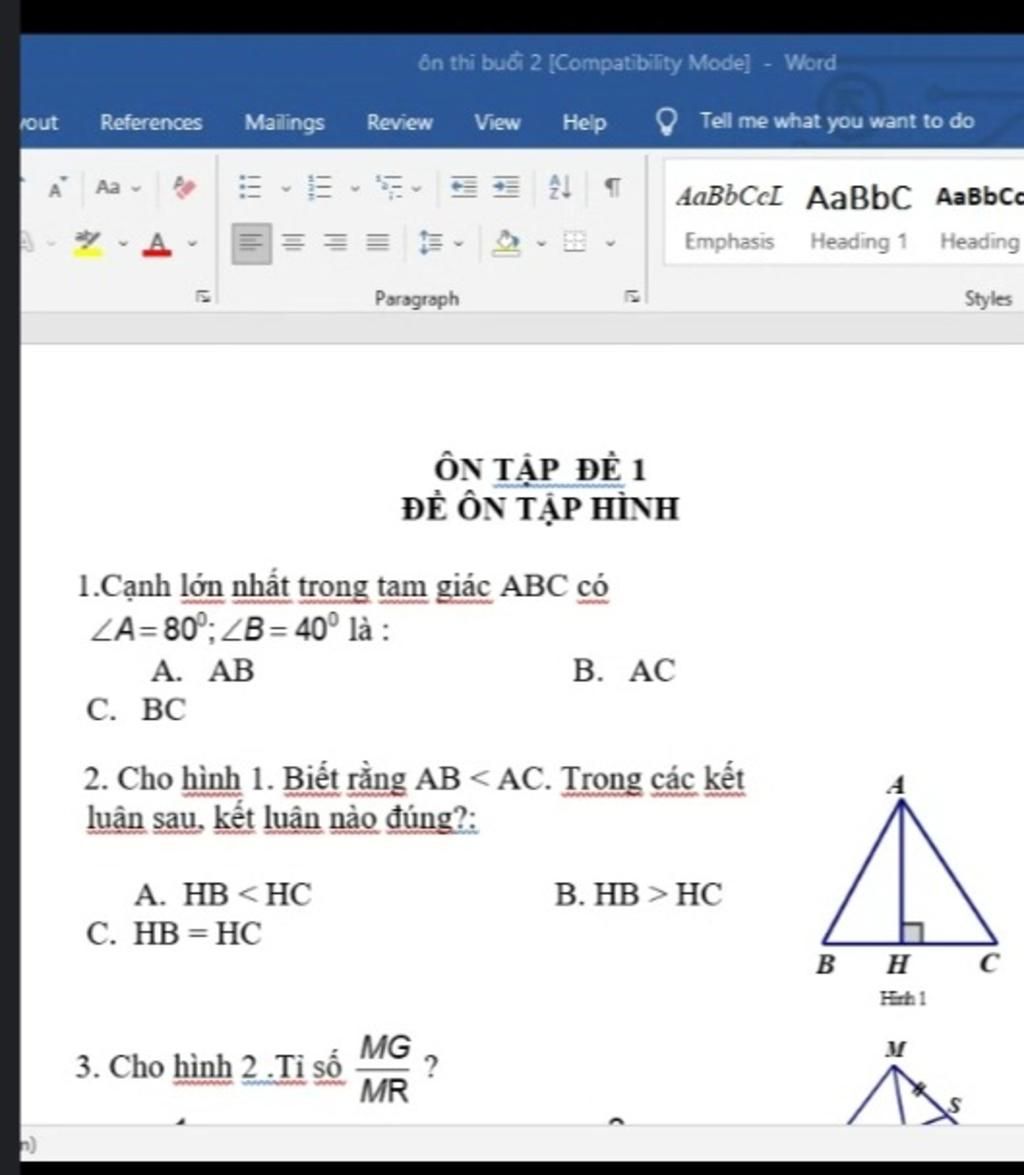
Task: Select the triangle figure with vertex M
Action: tap(905, 1083)
